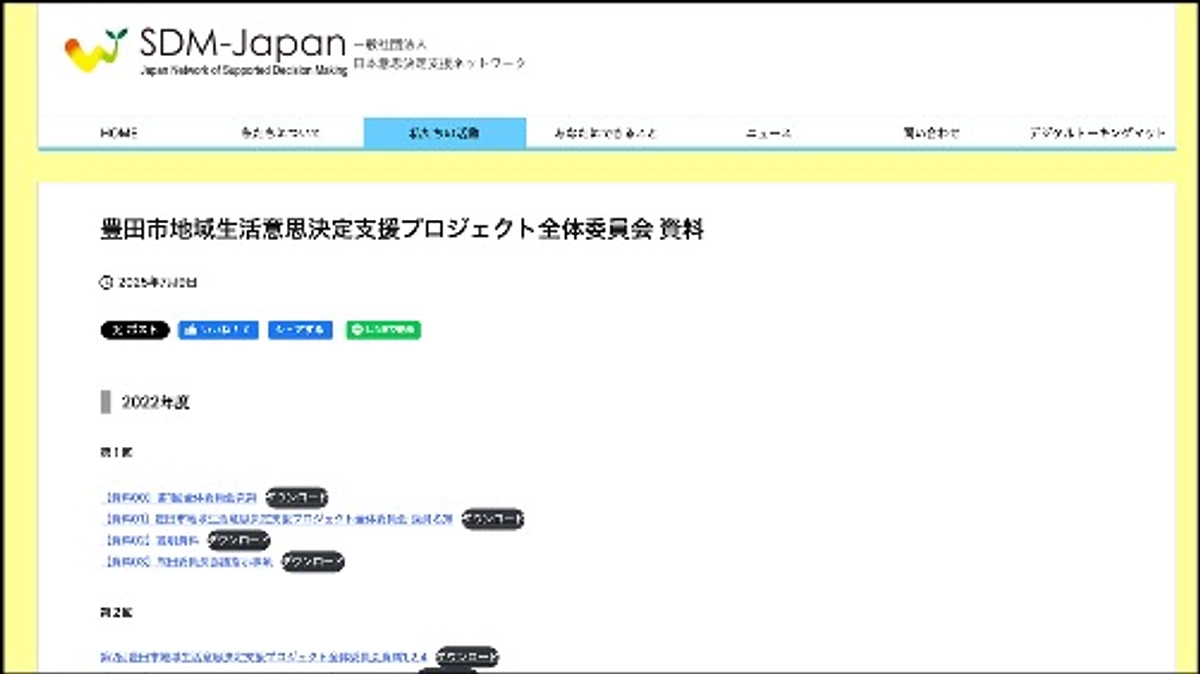Click ダウンロード next to 資料01

pyautogui.click(x=492, y=519)
